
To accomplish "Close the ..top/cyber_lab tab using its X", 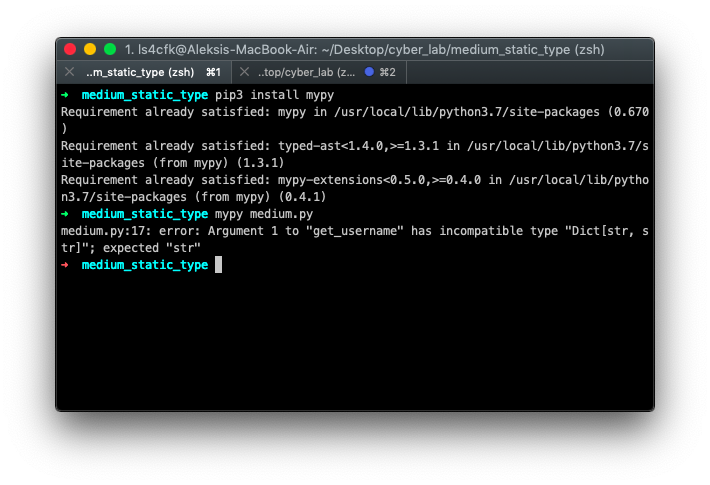I will click(x=245, y=72).
